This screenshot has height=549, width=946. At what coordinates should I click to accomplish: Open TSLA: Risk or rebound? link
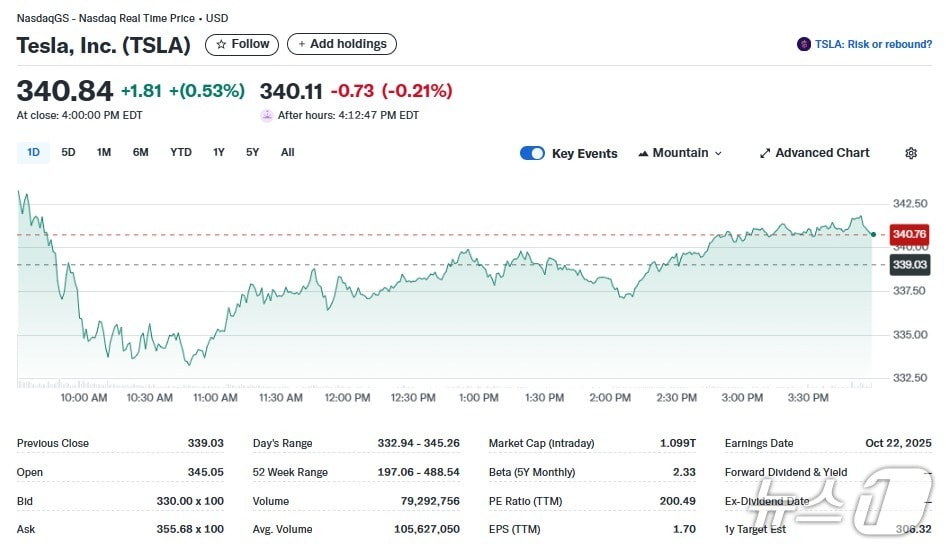point(873,44)
